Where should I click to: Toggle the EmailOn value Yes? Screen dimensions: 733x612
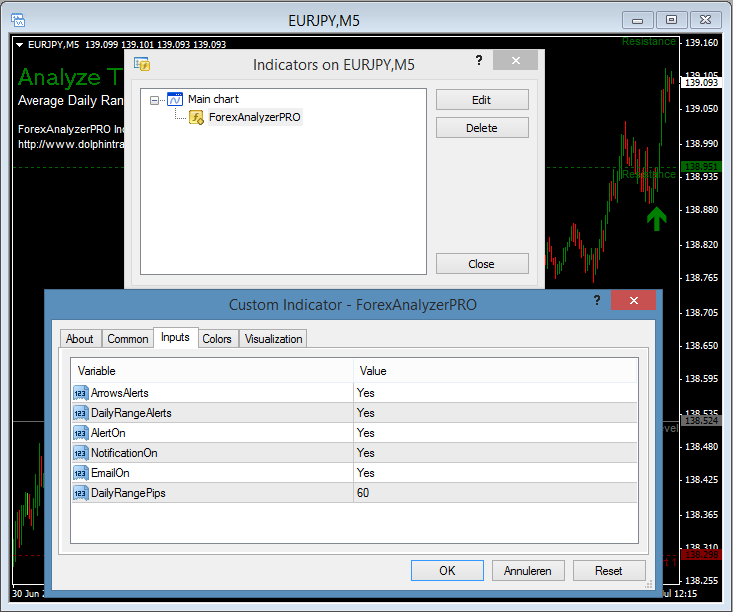(495, 473)
